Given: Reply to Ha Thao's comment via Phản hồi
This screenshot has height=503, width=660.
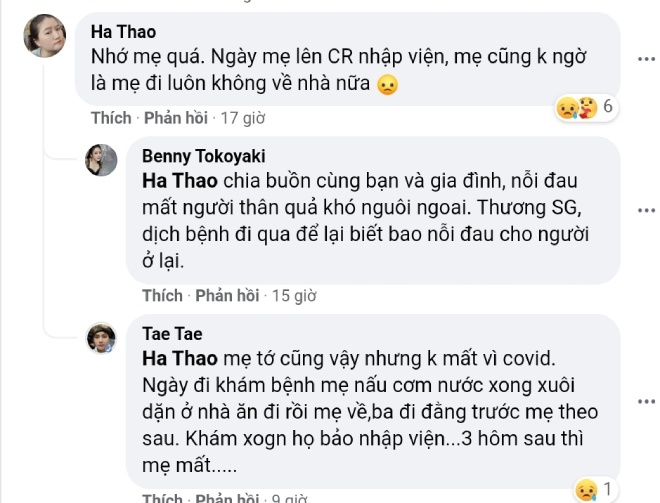Looking at the screenshot, I should pos(176,118).
